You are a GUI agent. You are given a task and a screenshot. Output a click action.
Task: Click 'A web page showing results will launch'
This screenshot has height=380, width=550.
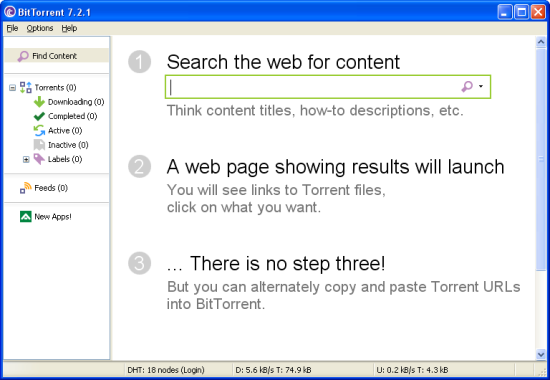(x=335, y=167)
